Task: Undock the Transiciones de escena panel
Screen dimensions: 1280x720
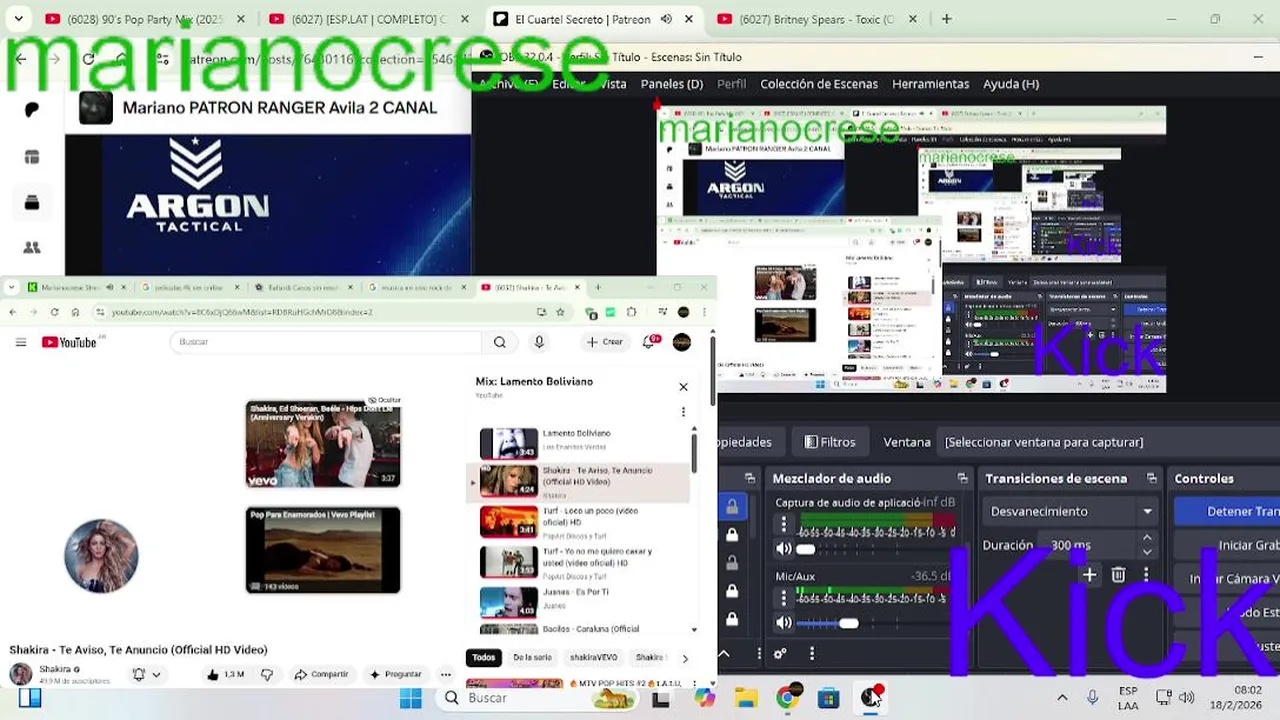Action: pos(1151,479)
